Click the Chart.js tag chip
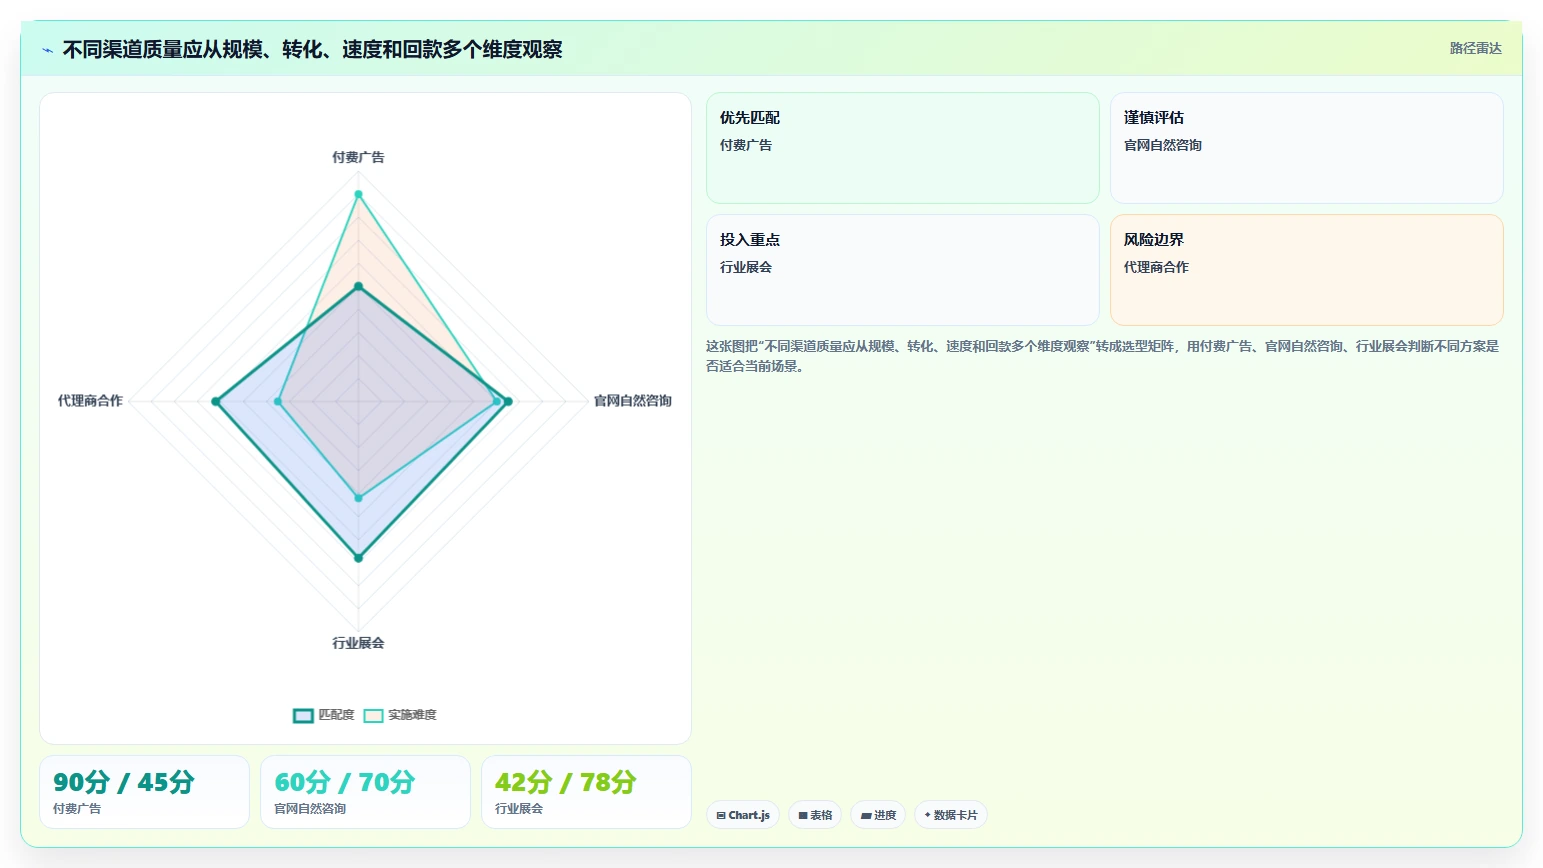Viewport: 1543px width, 868px height. click(x=743, y=815)
